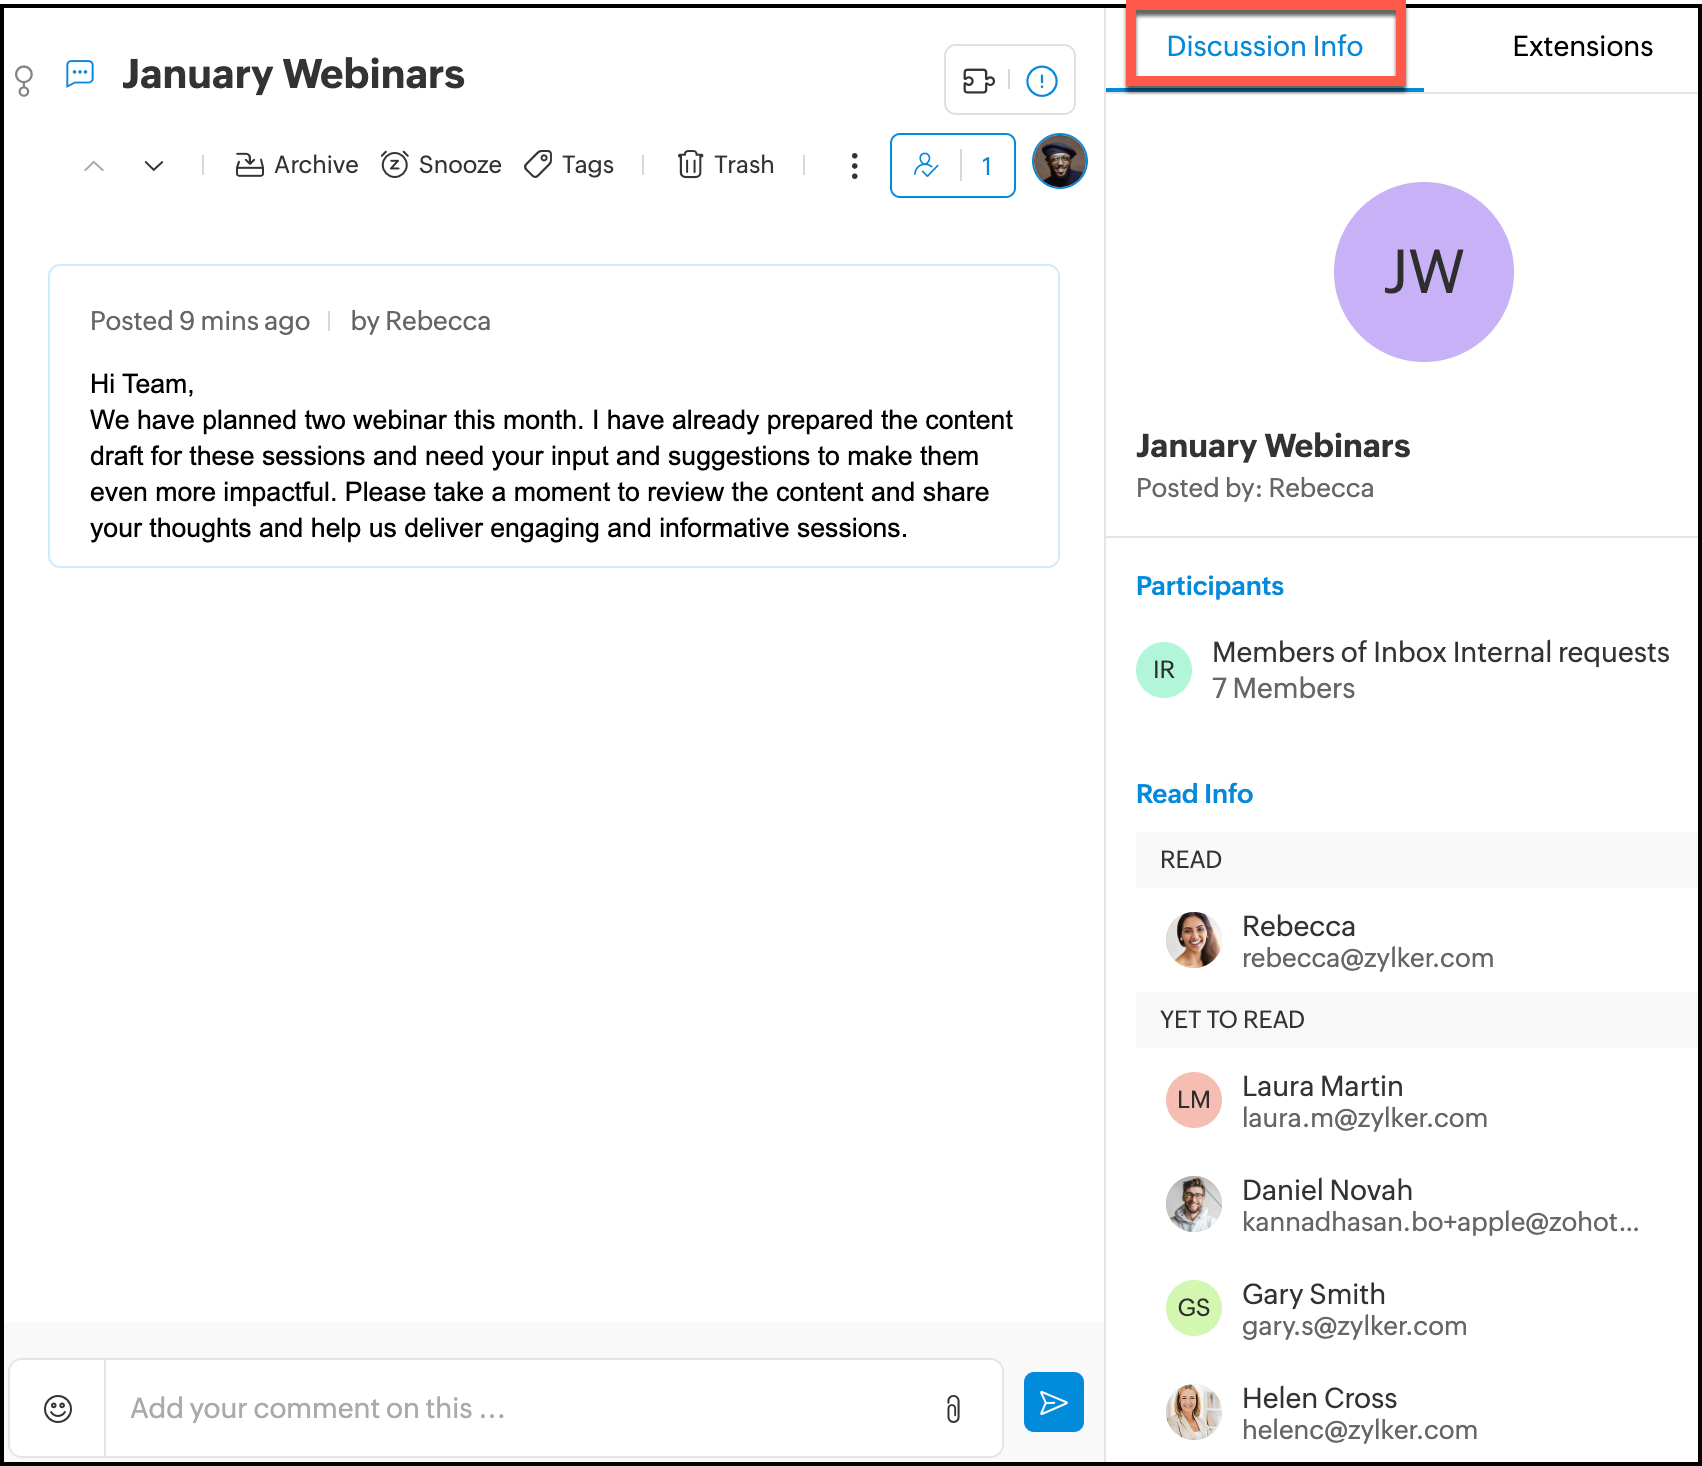This screenshot has height=1466, width=1702.
Task: Click the comment input field
Action: [520, 1409]
